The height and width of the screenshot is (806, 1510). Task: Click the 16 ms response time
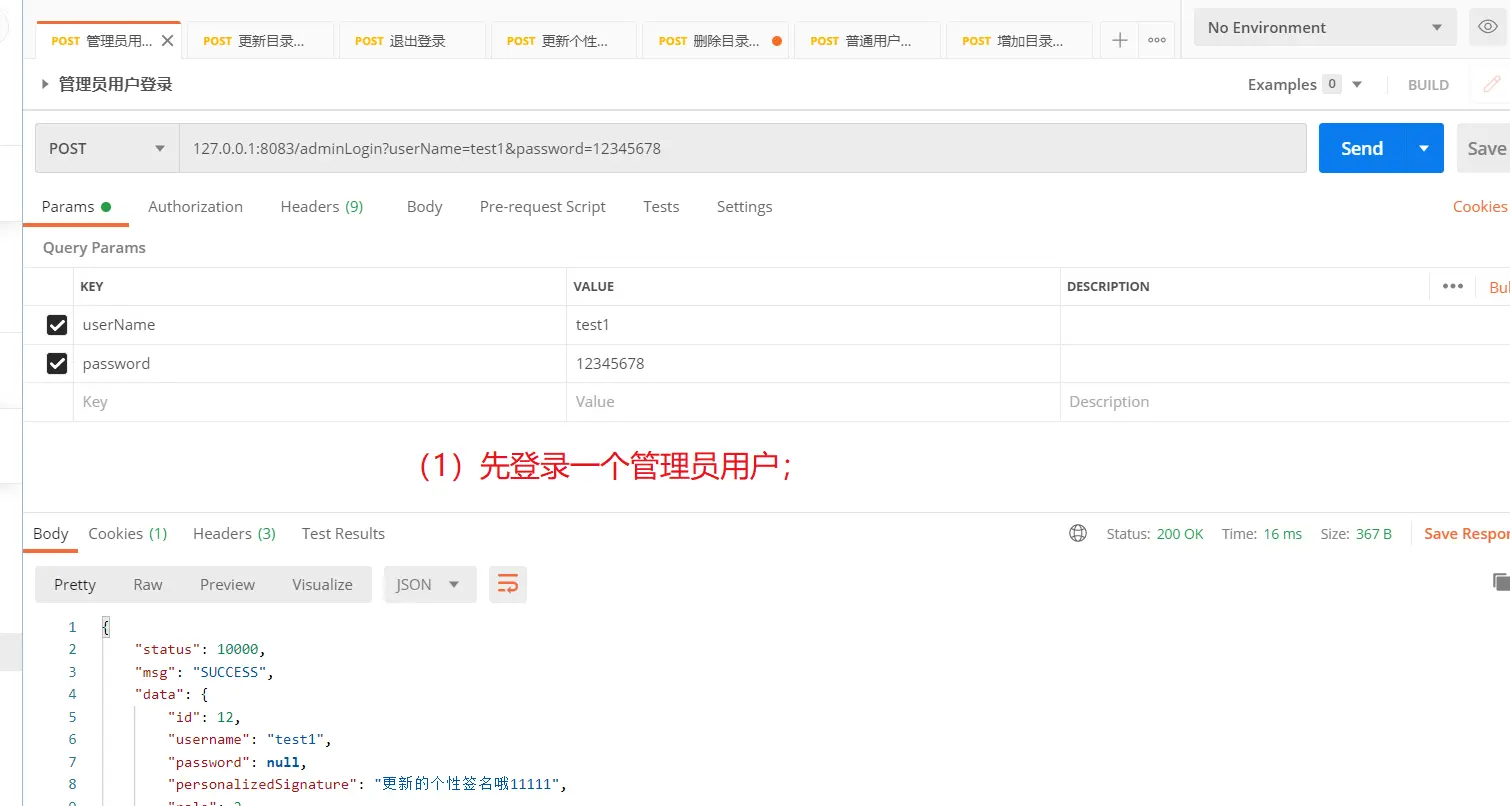click(x=1283, y=534)
